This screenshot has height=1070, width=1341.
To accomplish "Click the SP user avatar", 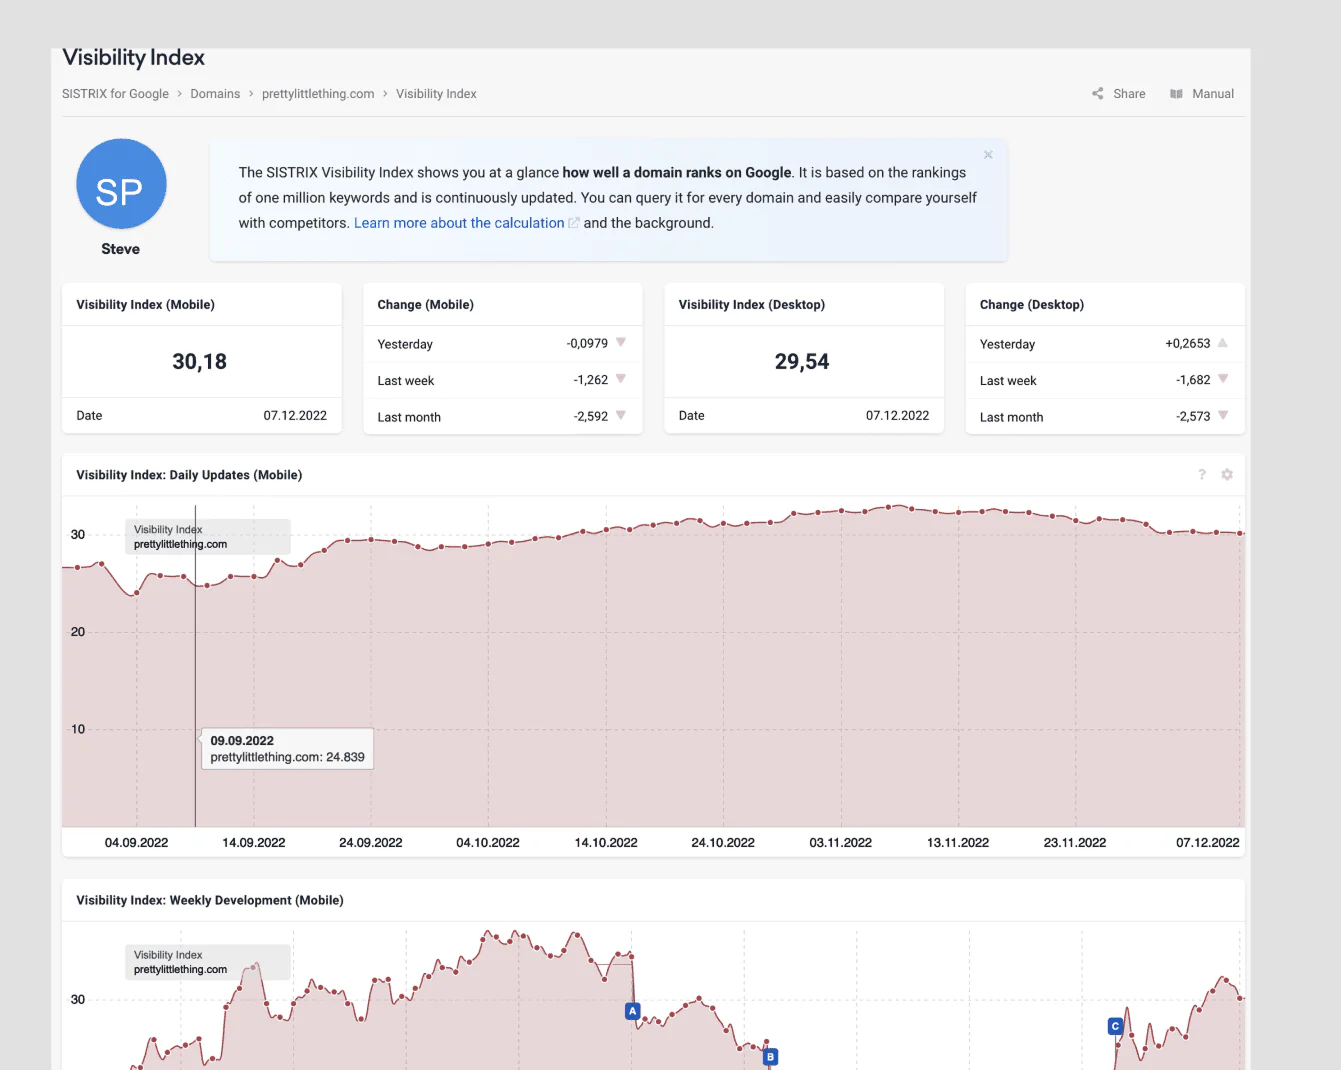I will [121, 184].
